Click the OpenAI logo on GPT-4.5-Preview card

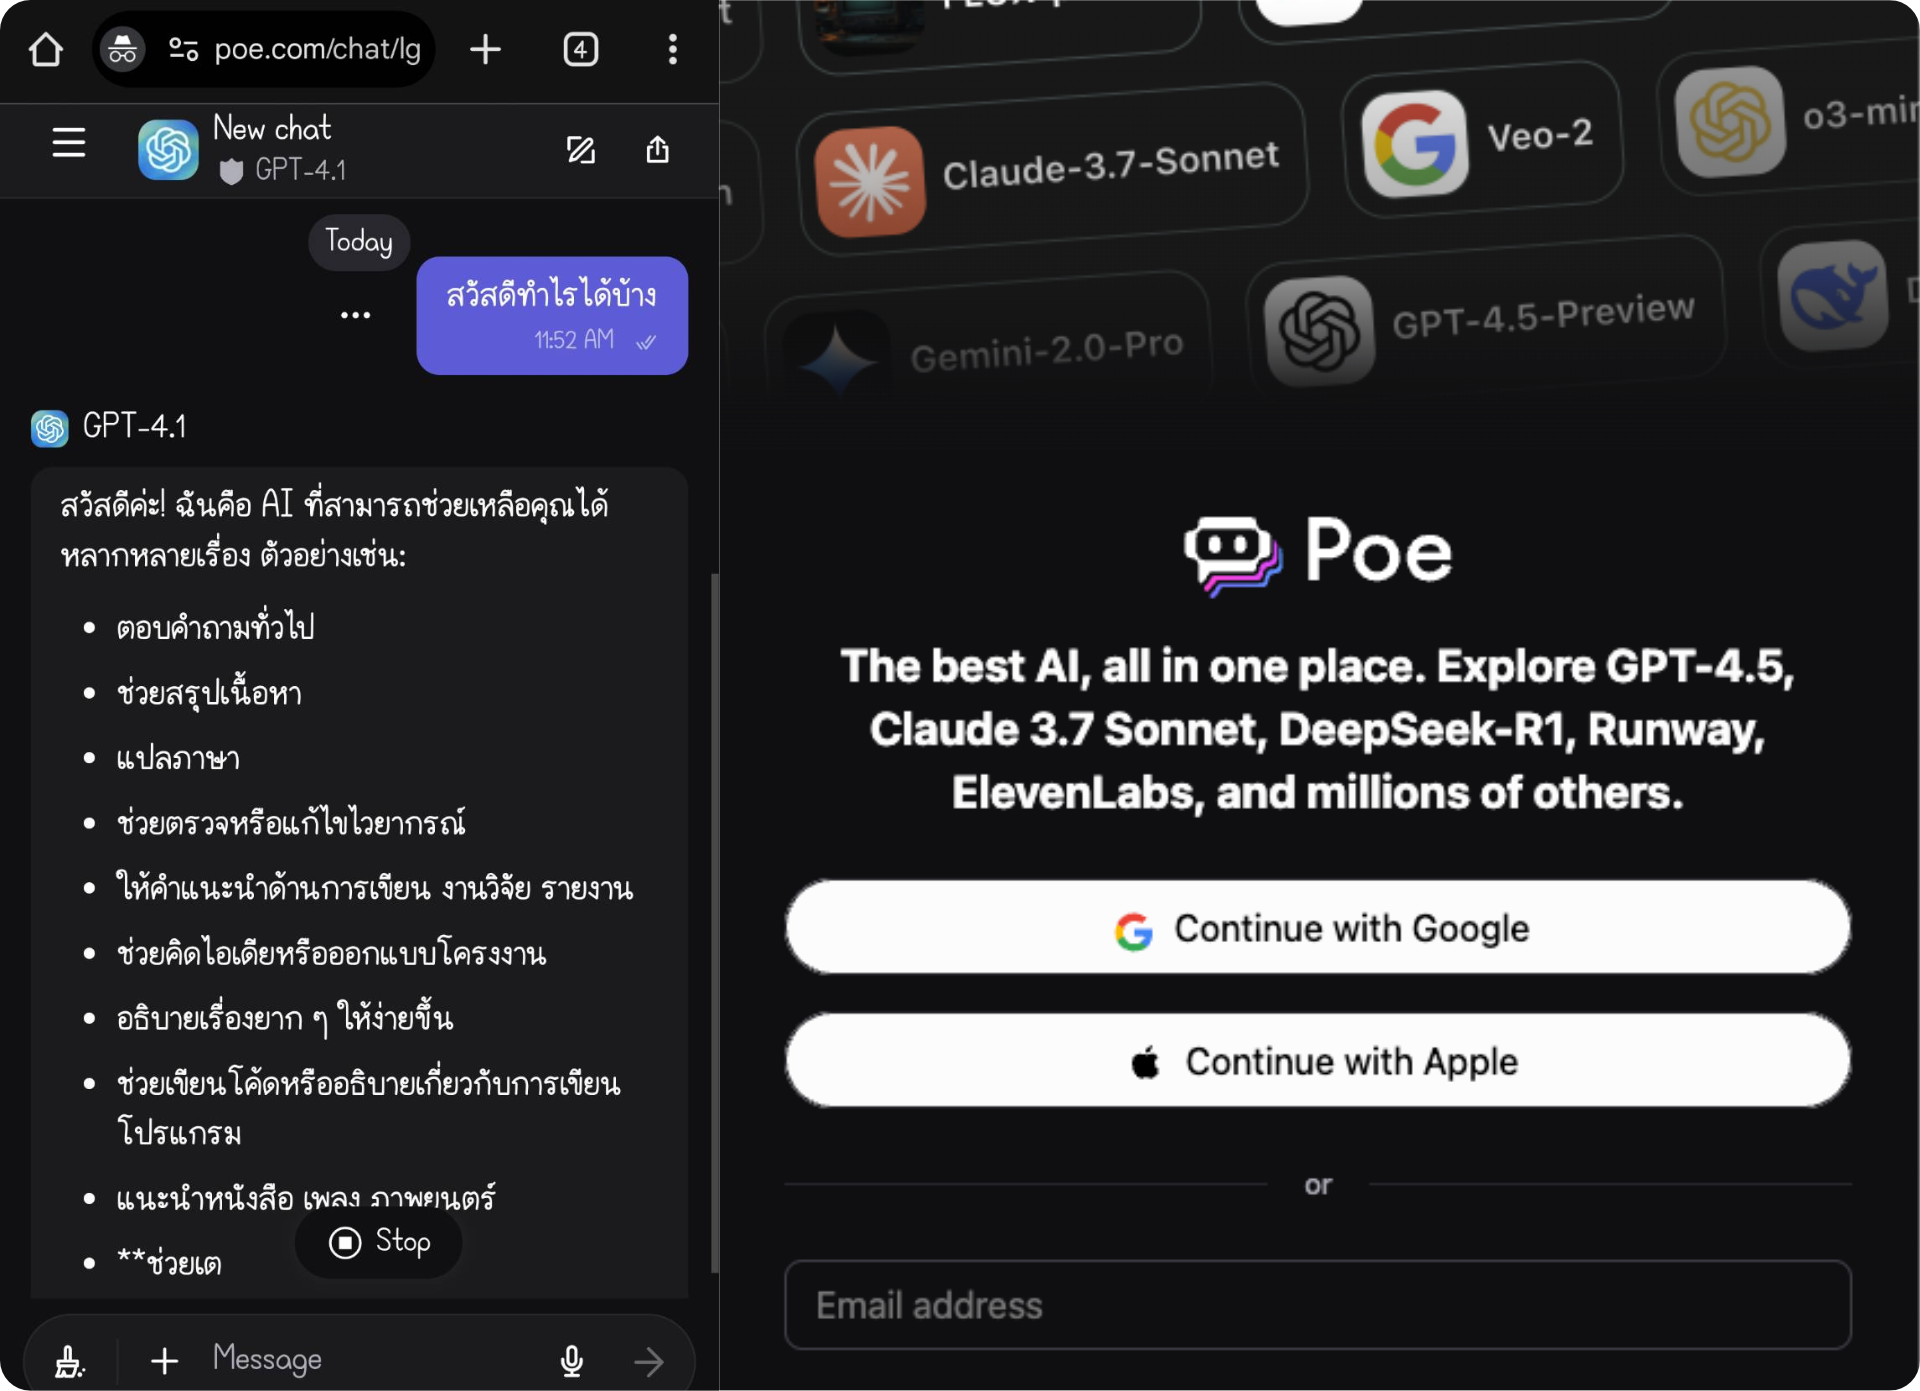click(1319, 331)
